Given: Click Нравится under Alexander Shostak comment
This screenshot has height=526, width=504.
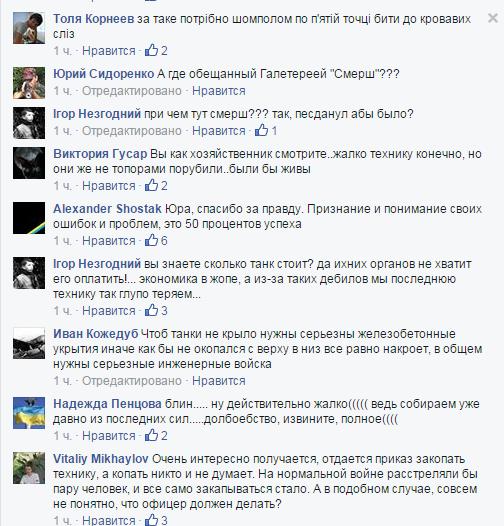Looking at the screenshot, I should (x=109, y=241).
